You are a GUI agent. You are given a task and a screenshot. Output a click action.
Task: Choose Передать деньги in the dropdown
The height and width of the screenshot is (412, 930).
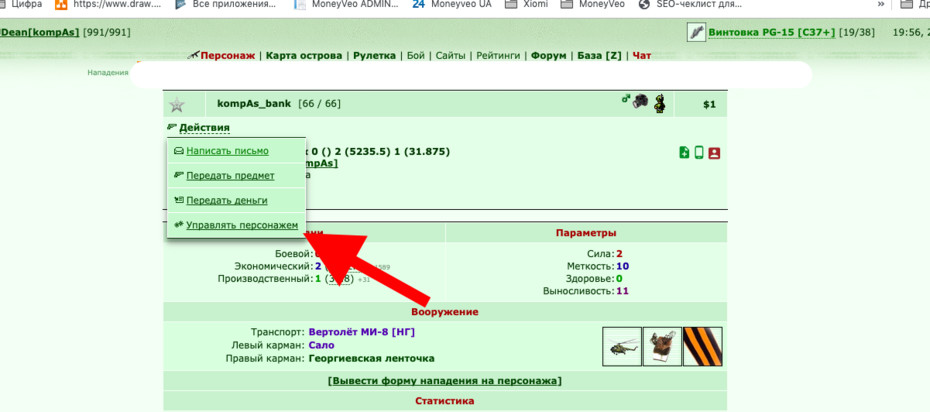pos(227,200)
